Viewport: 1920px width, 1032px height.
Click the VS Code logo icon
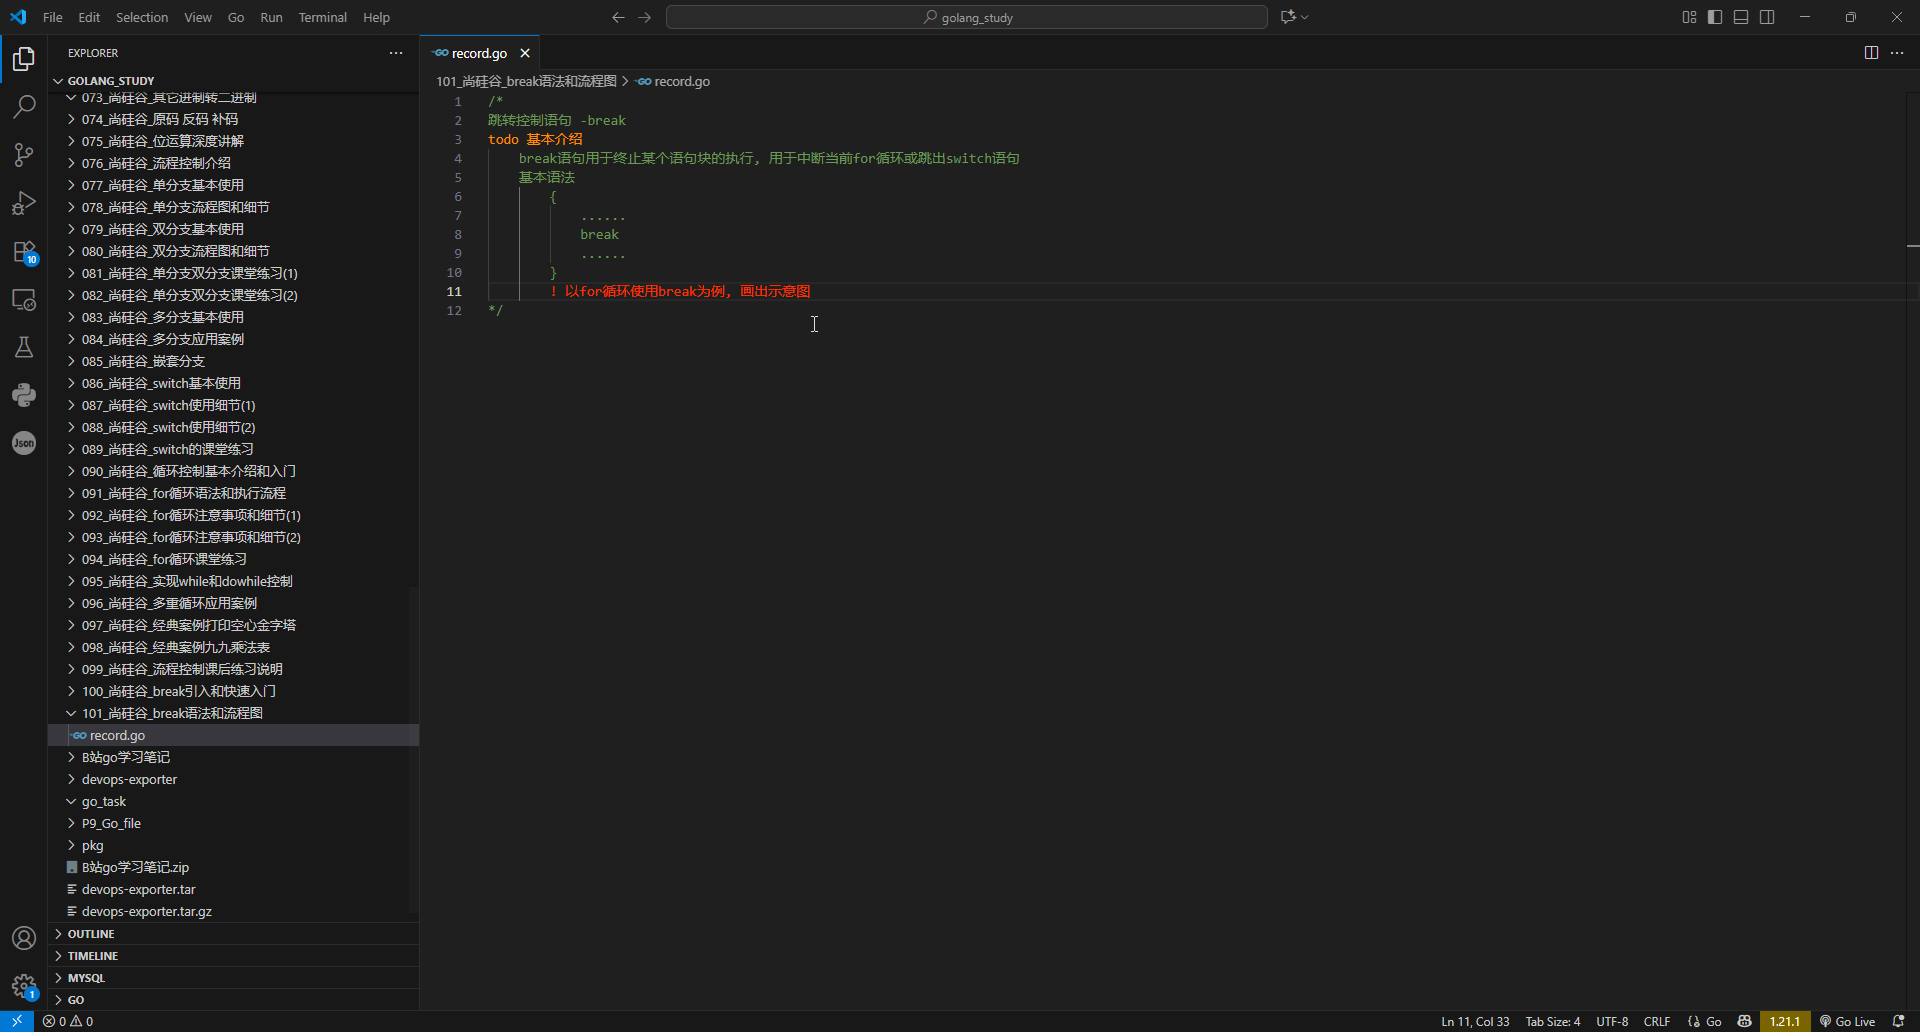[18, 17]
